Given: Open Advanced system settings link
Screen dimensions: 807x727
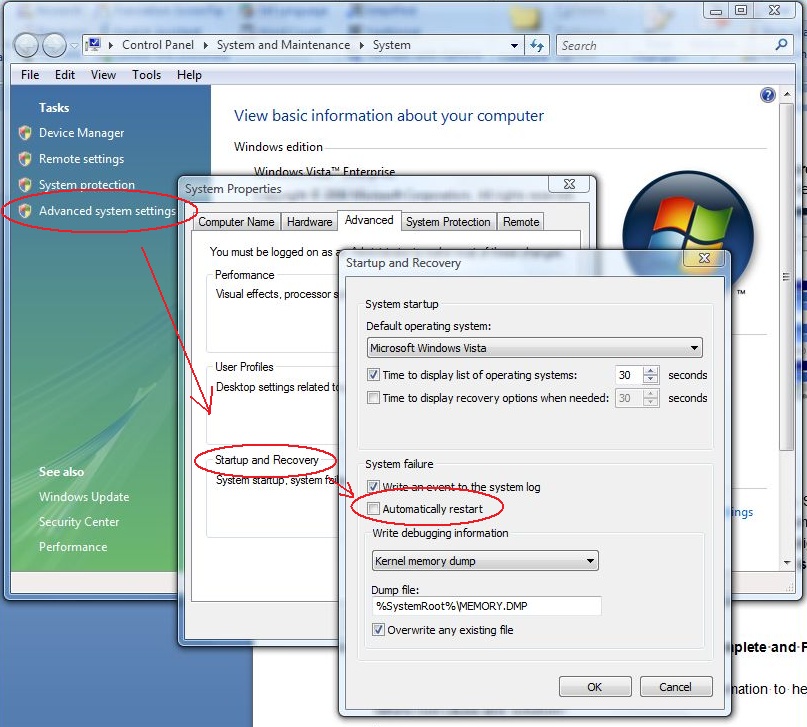Looking at the screenshot, I should pos(107,210).
